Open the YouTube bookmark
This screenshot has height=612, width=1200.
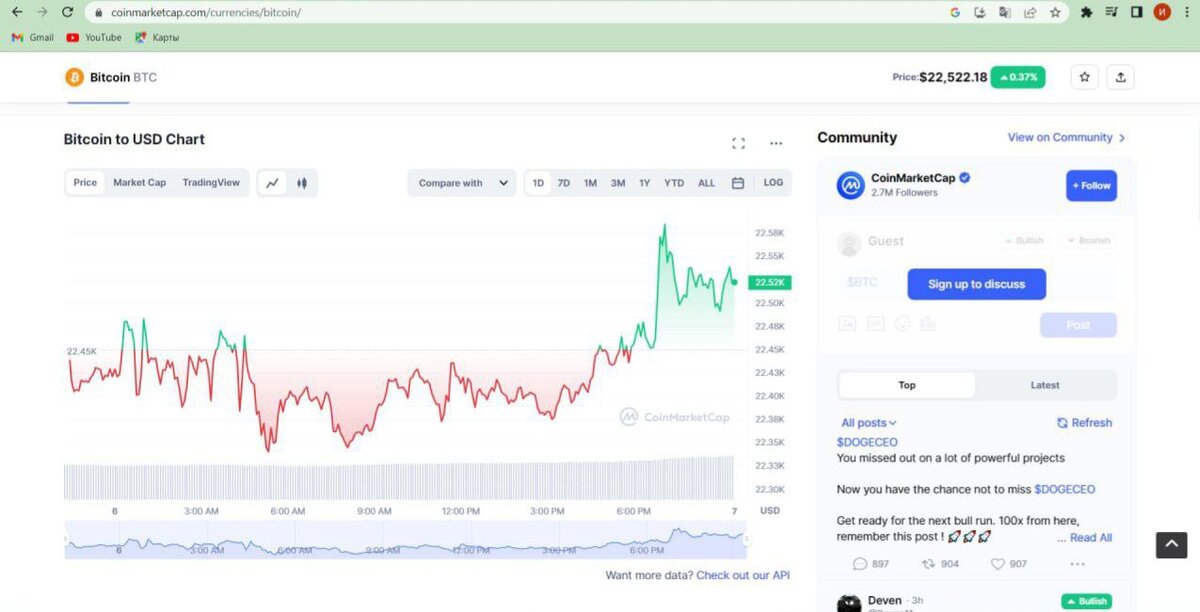click(x=94, y=37)
